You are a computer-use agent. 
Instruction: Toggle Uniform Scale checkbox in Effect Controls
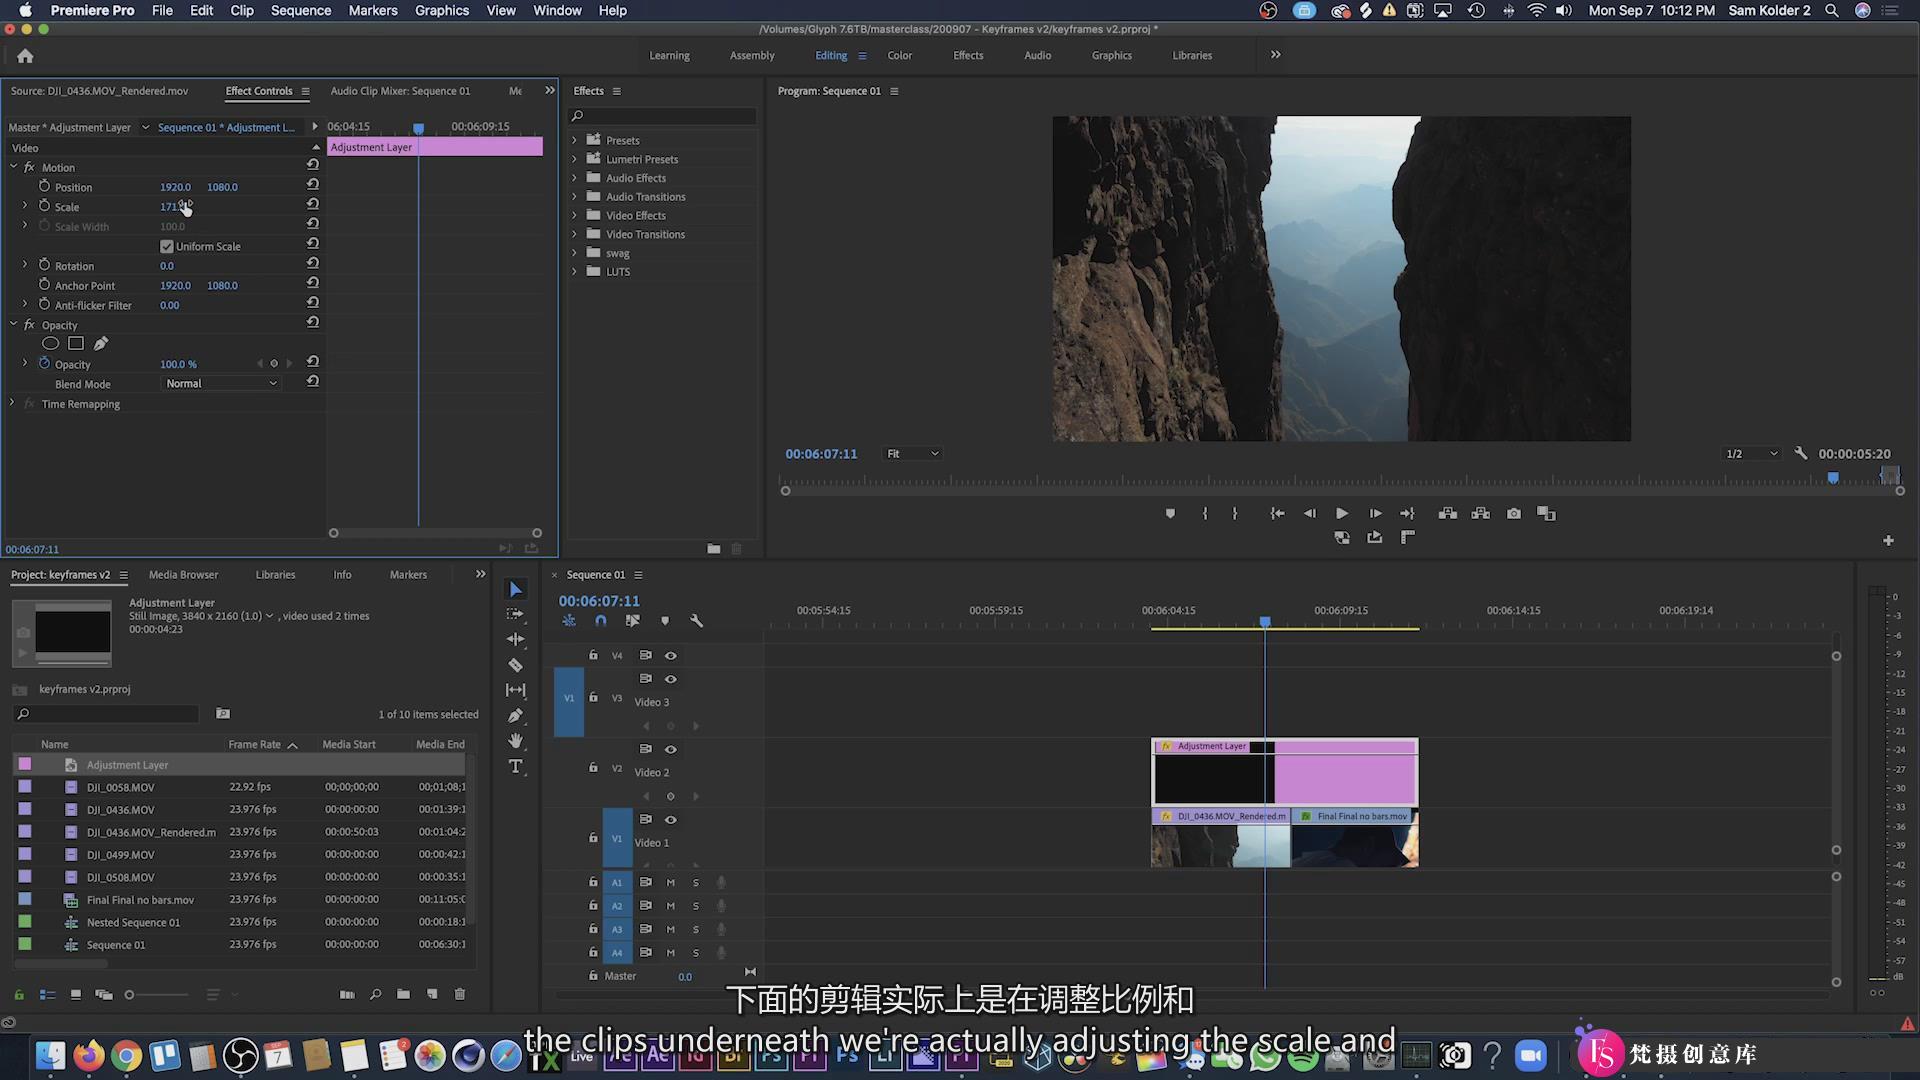[x=167, y=245]
